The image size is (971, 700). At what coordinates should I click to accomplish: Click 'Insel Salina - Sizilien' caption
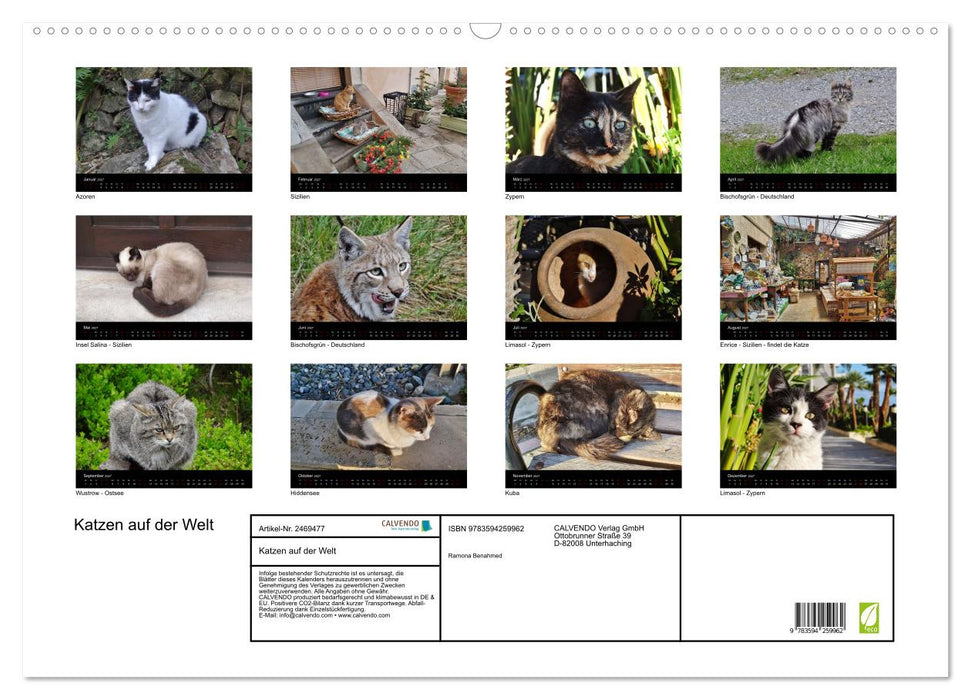(103, 344)
